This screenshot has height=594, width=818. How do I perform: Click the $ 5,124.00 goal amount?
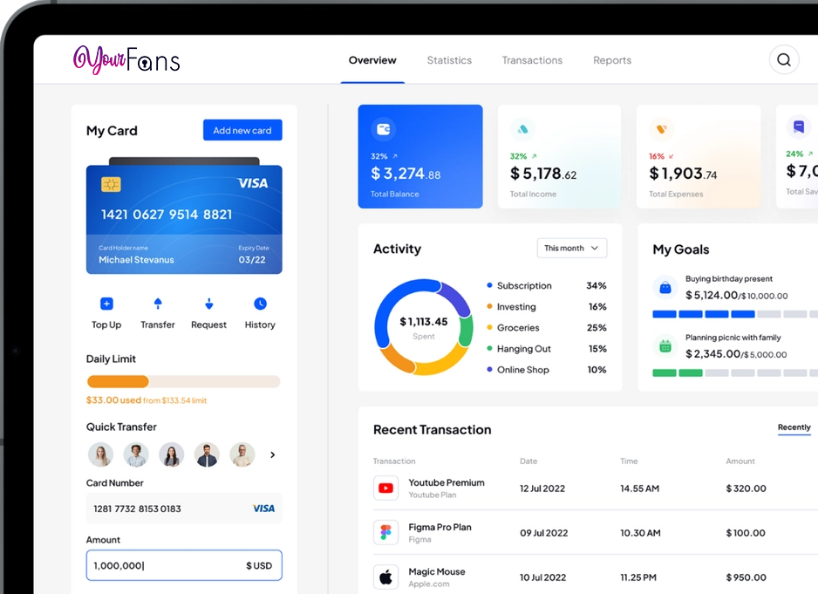click(711, 295)
